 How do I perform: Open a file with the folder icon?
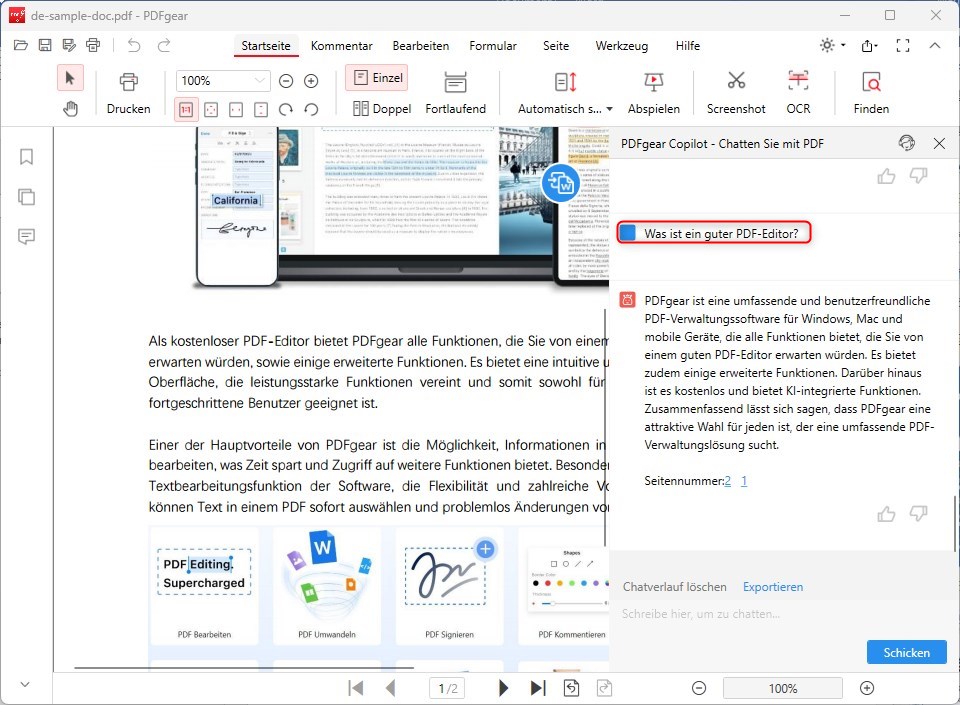21,45
